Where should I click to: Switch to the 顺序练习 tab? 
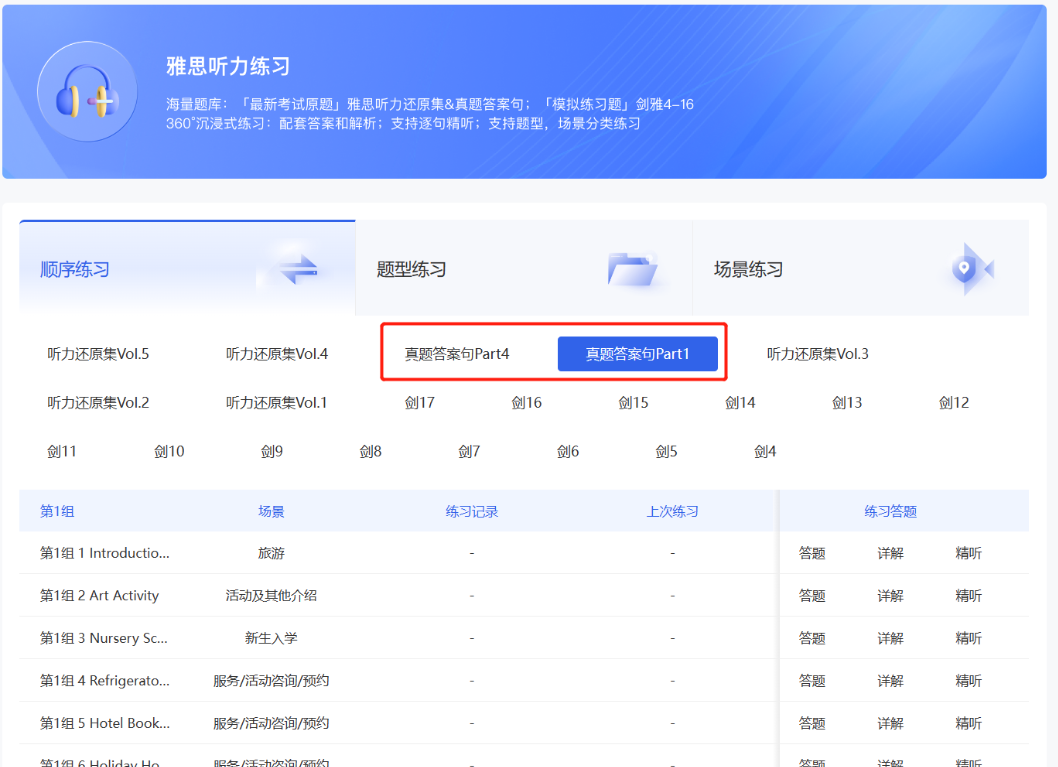(188, 268)
